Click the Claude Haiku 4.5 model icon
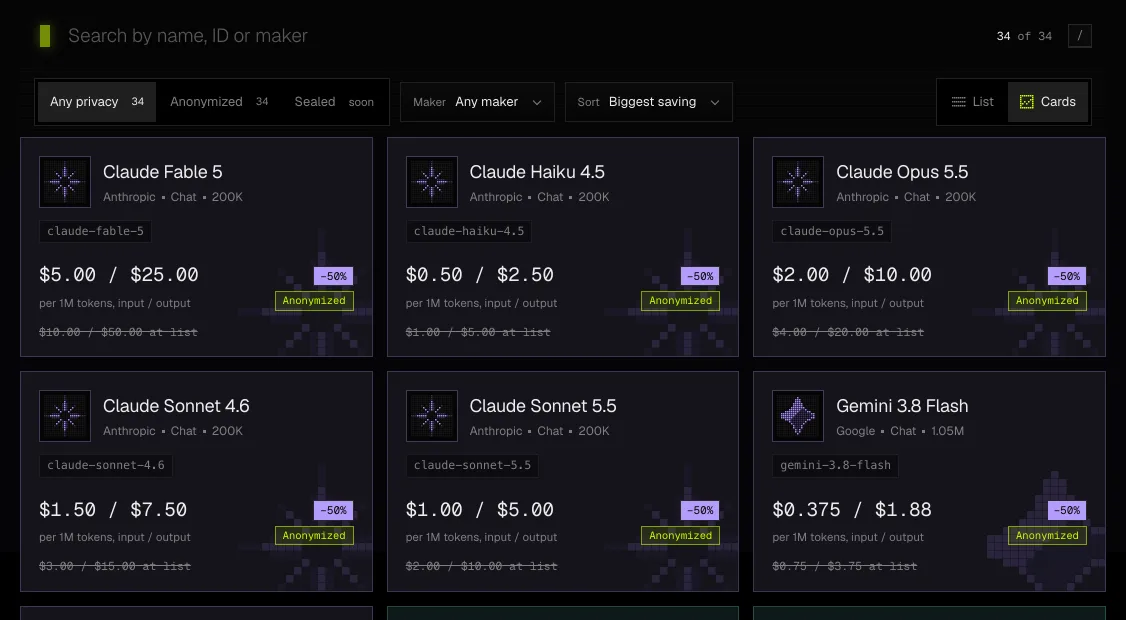Image resolution: width=1126 pixels, height=620 pixels. tap(432, 182)
